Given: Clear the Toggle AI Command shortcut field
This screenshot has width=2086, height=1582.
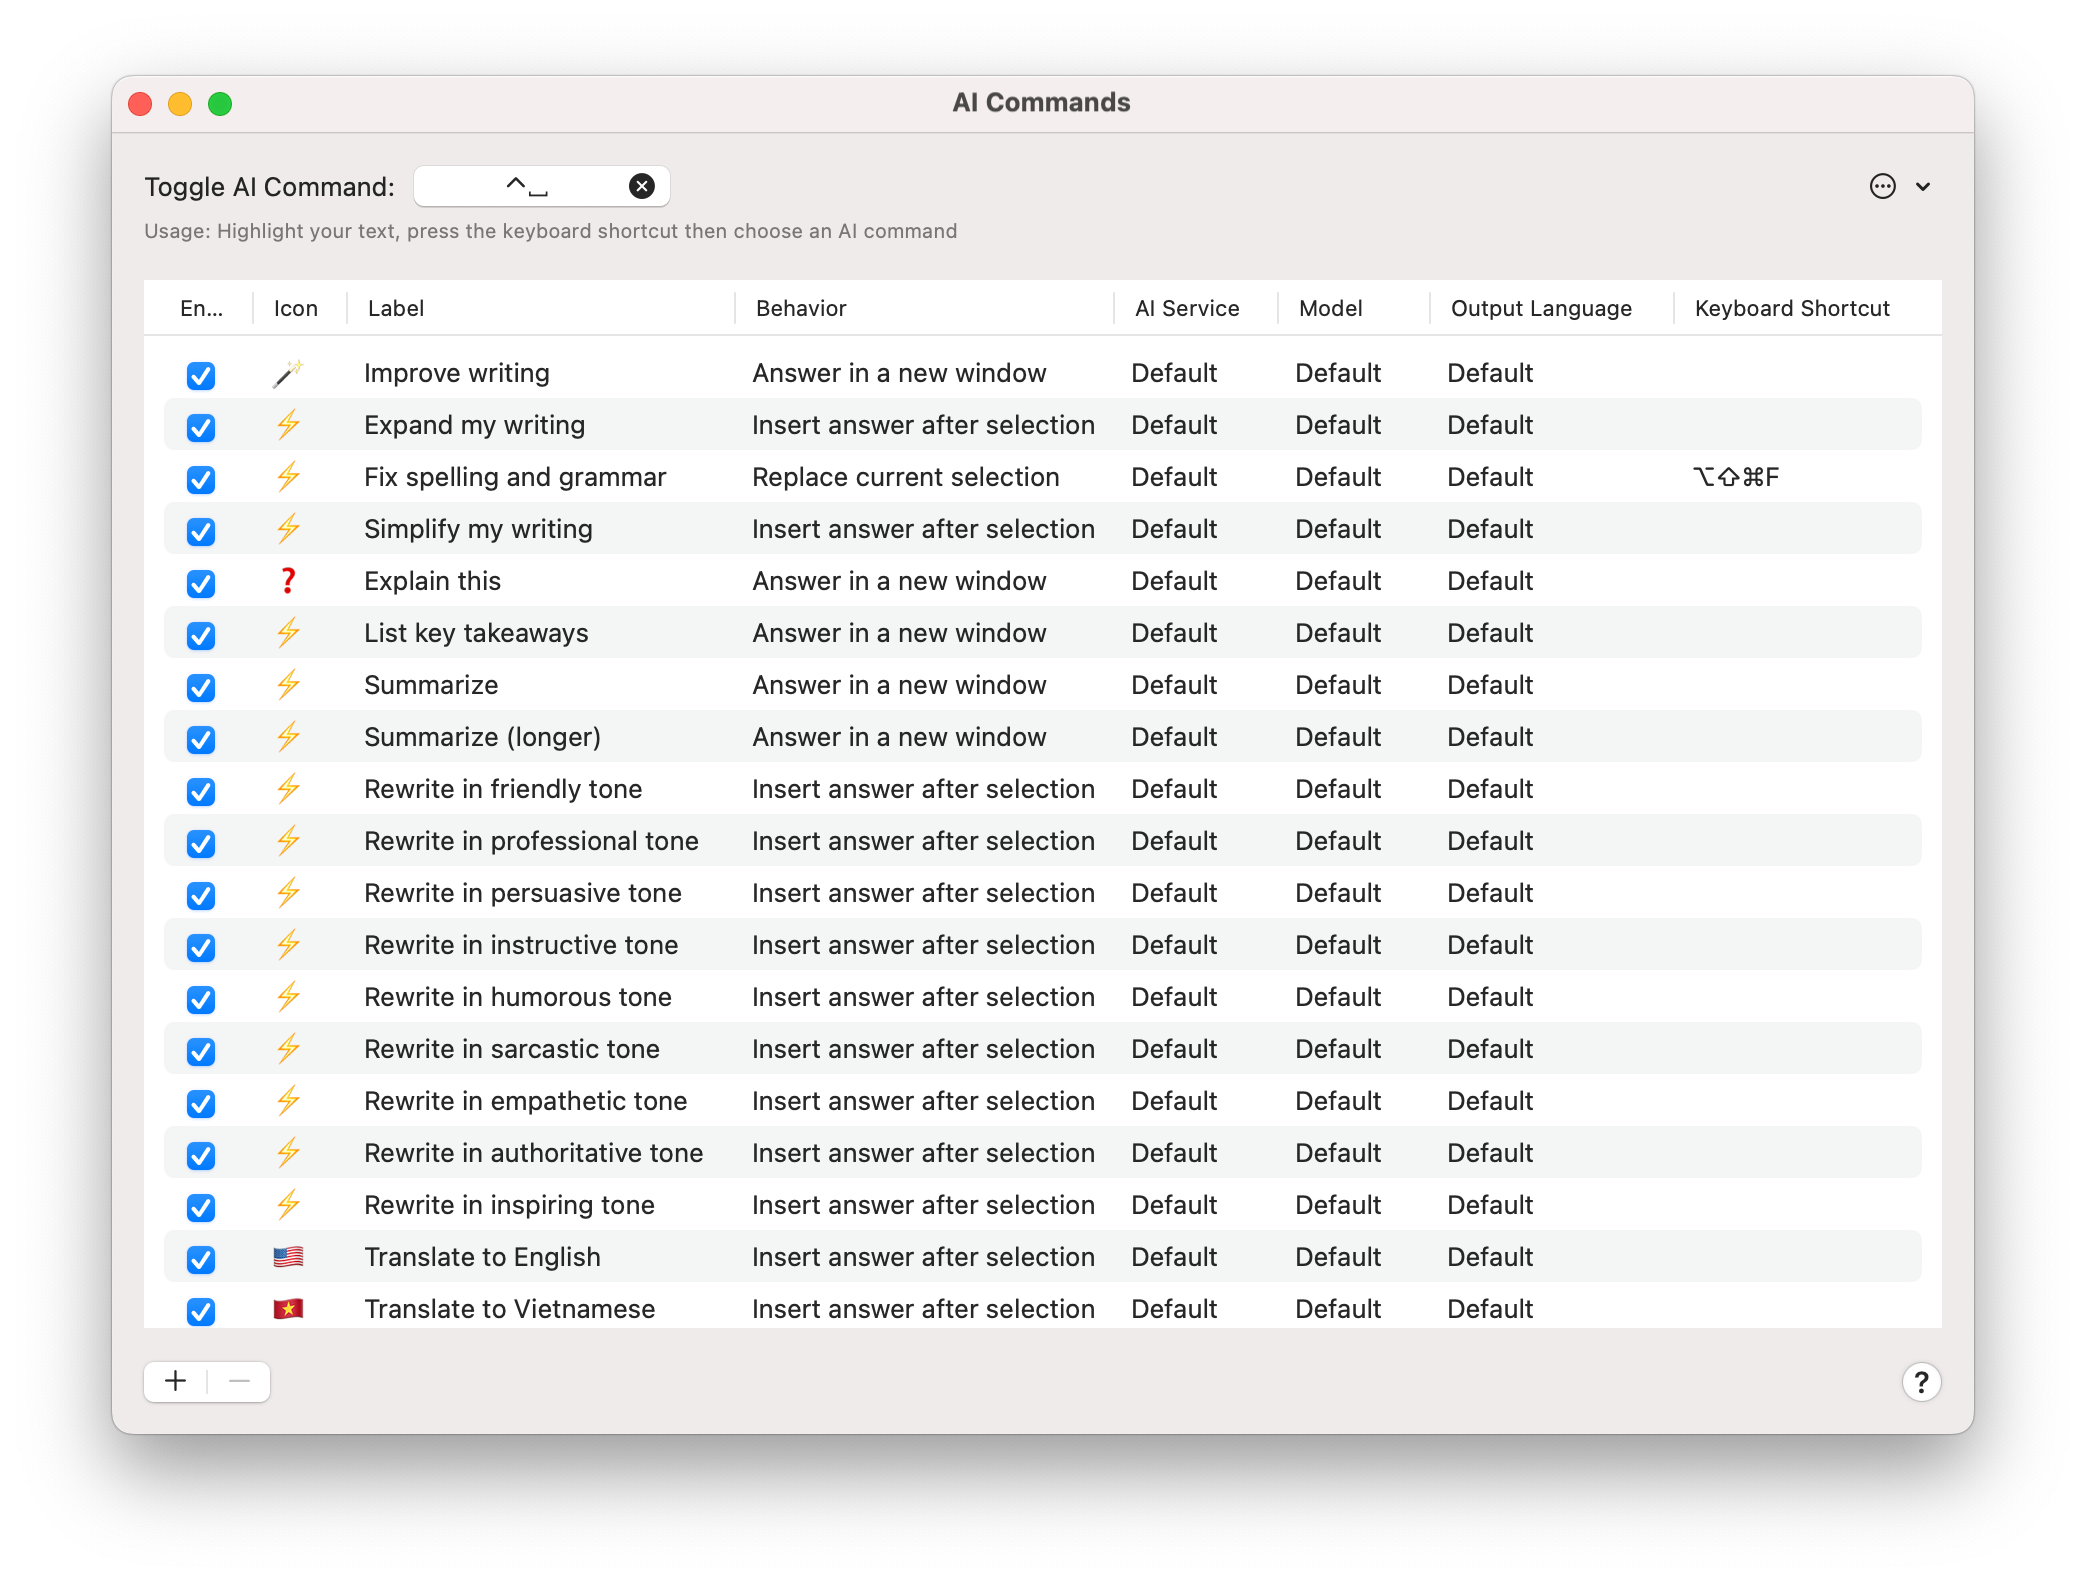Looking at the screenshot, I should (x=641, y=185).
